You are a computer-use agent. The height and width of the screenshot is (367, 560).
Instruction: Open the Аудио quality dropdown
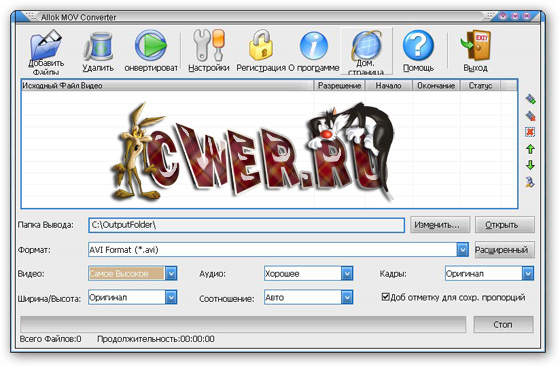[x=347, y=273]
